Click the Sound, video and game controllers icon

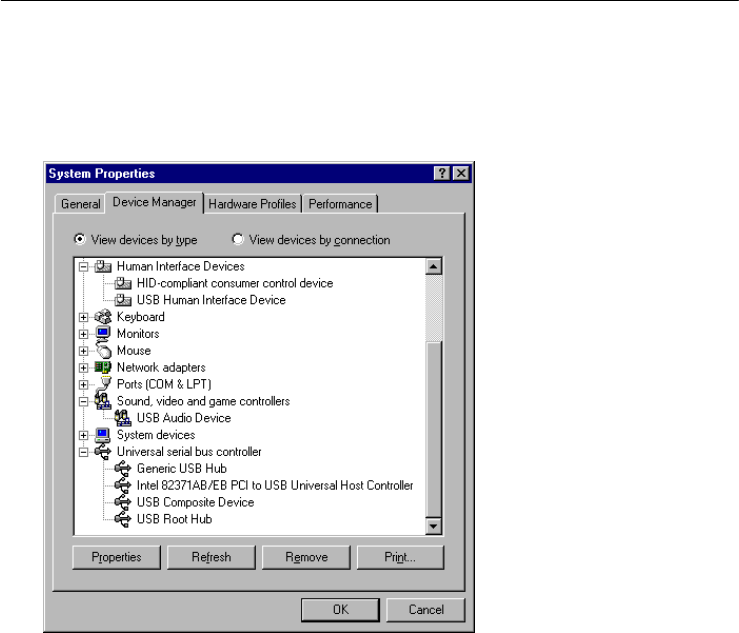coord(103,401)
